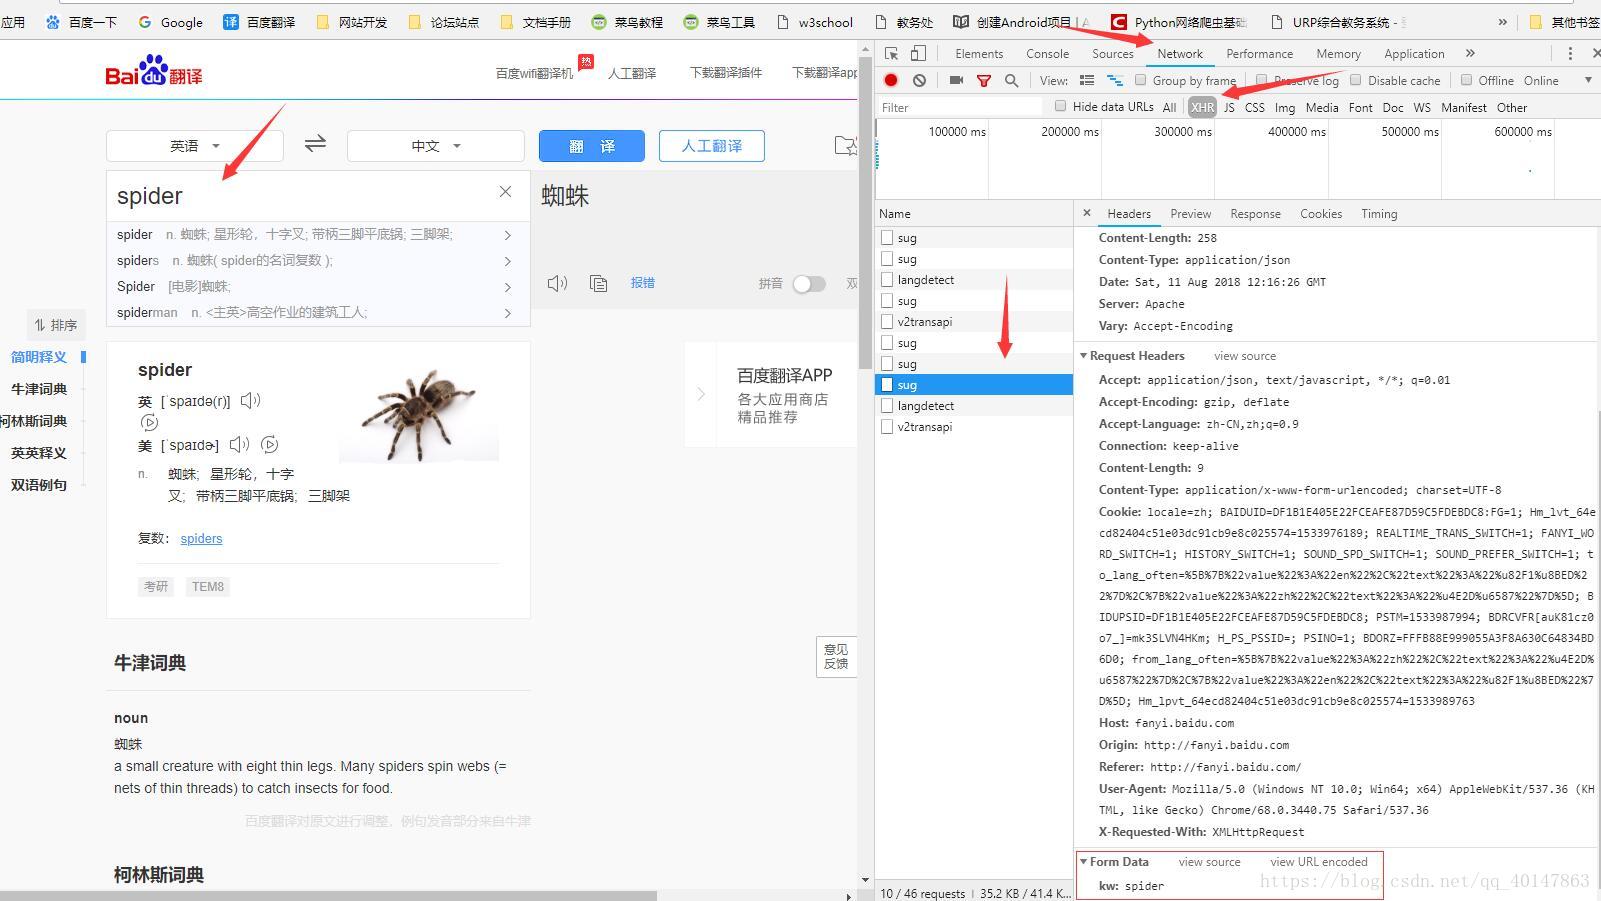Close the request details pane
1601x901 pixels.
[x=1087, y=213]
